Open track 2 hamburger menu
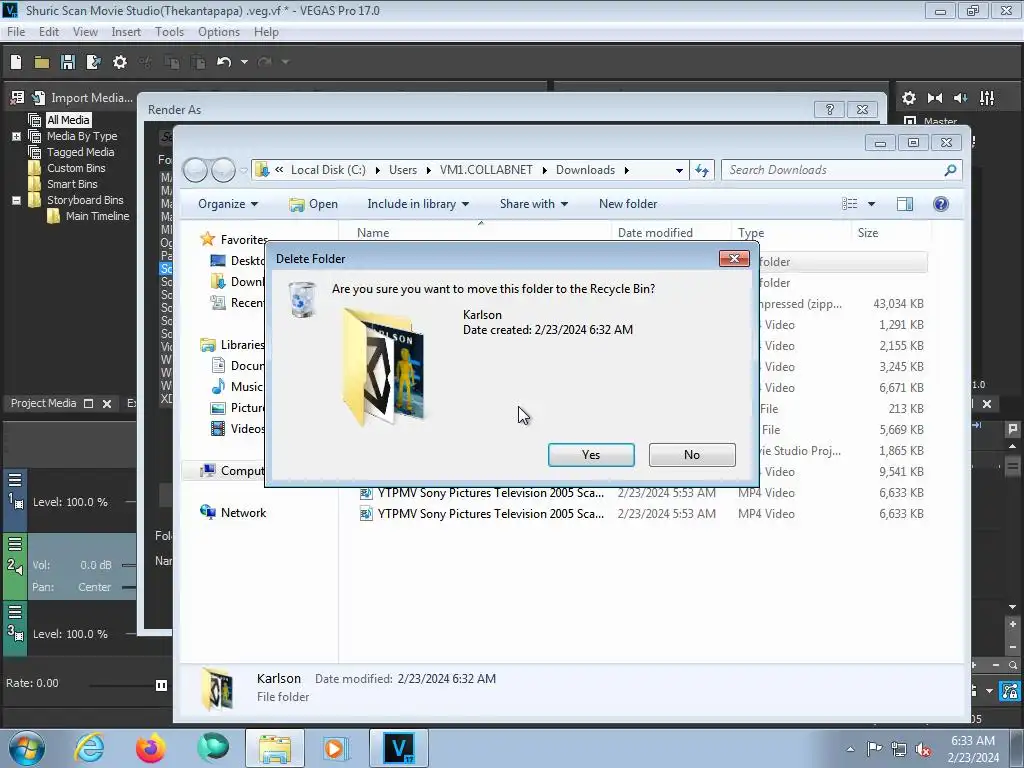This screenshot has width=1024, height=768. [15, 544]
